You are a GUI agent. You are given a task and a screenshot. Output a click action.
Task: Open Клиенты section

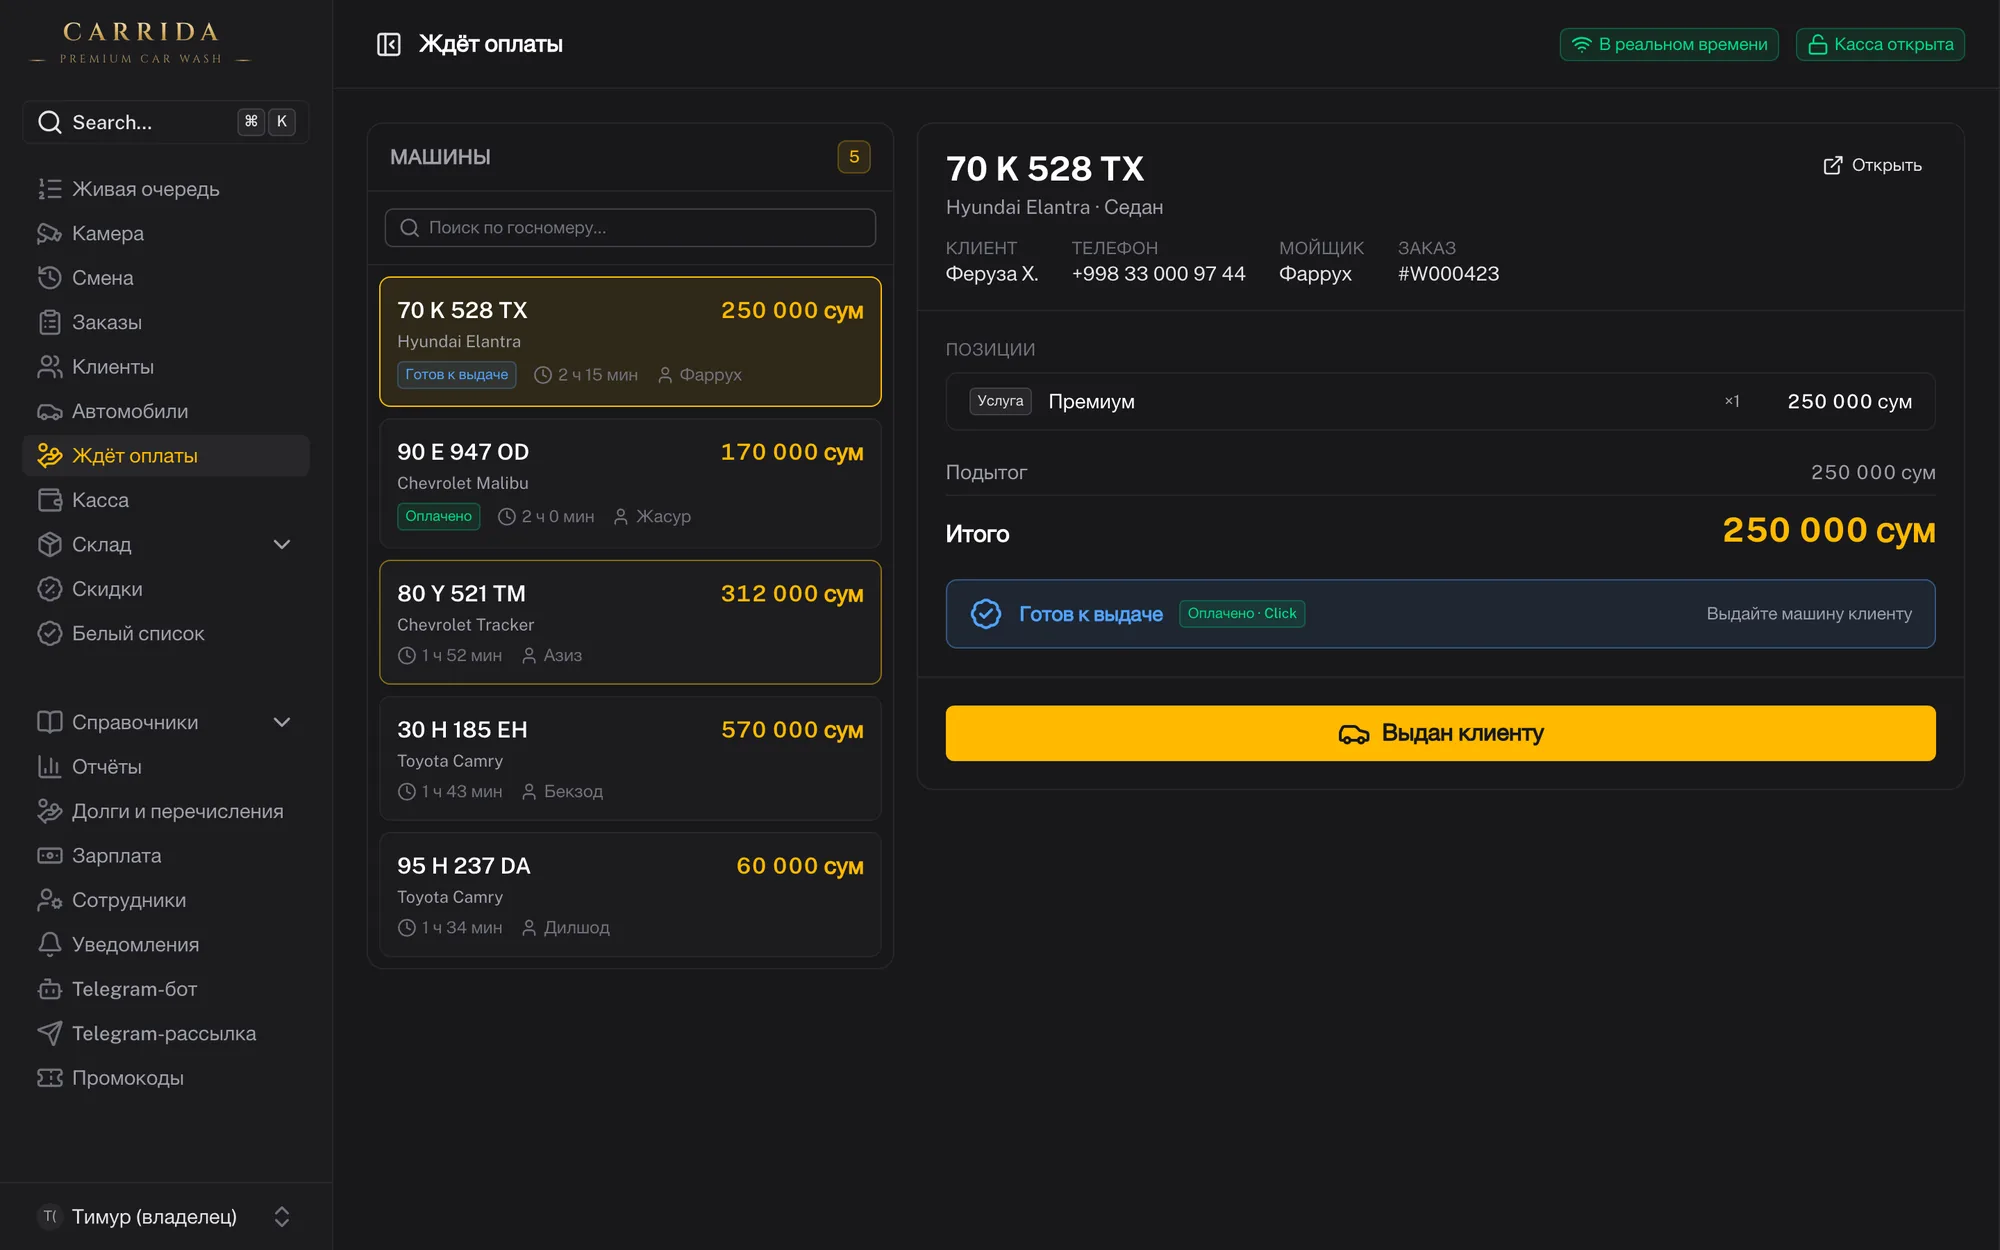tap(165, 367)
